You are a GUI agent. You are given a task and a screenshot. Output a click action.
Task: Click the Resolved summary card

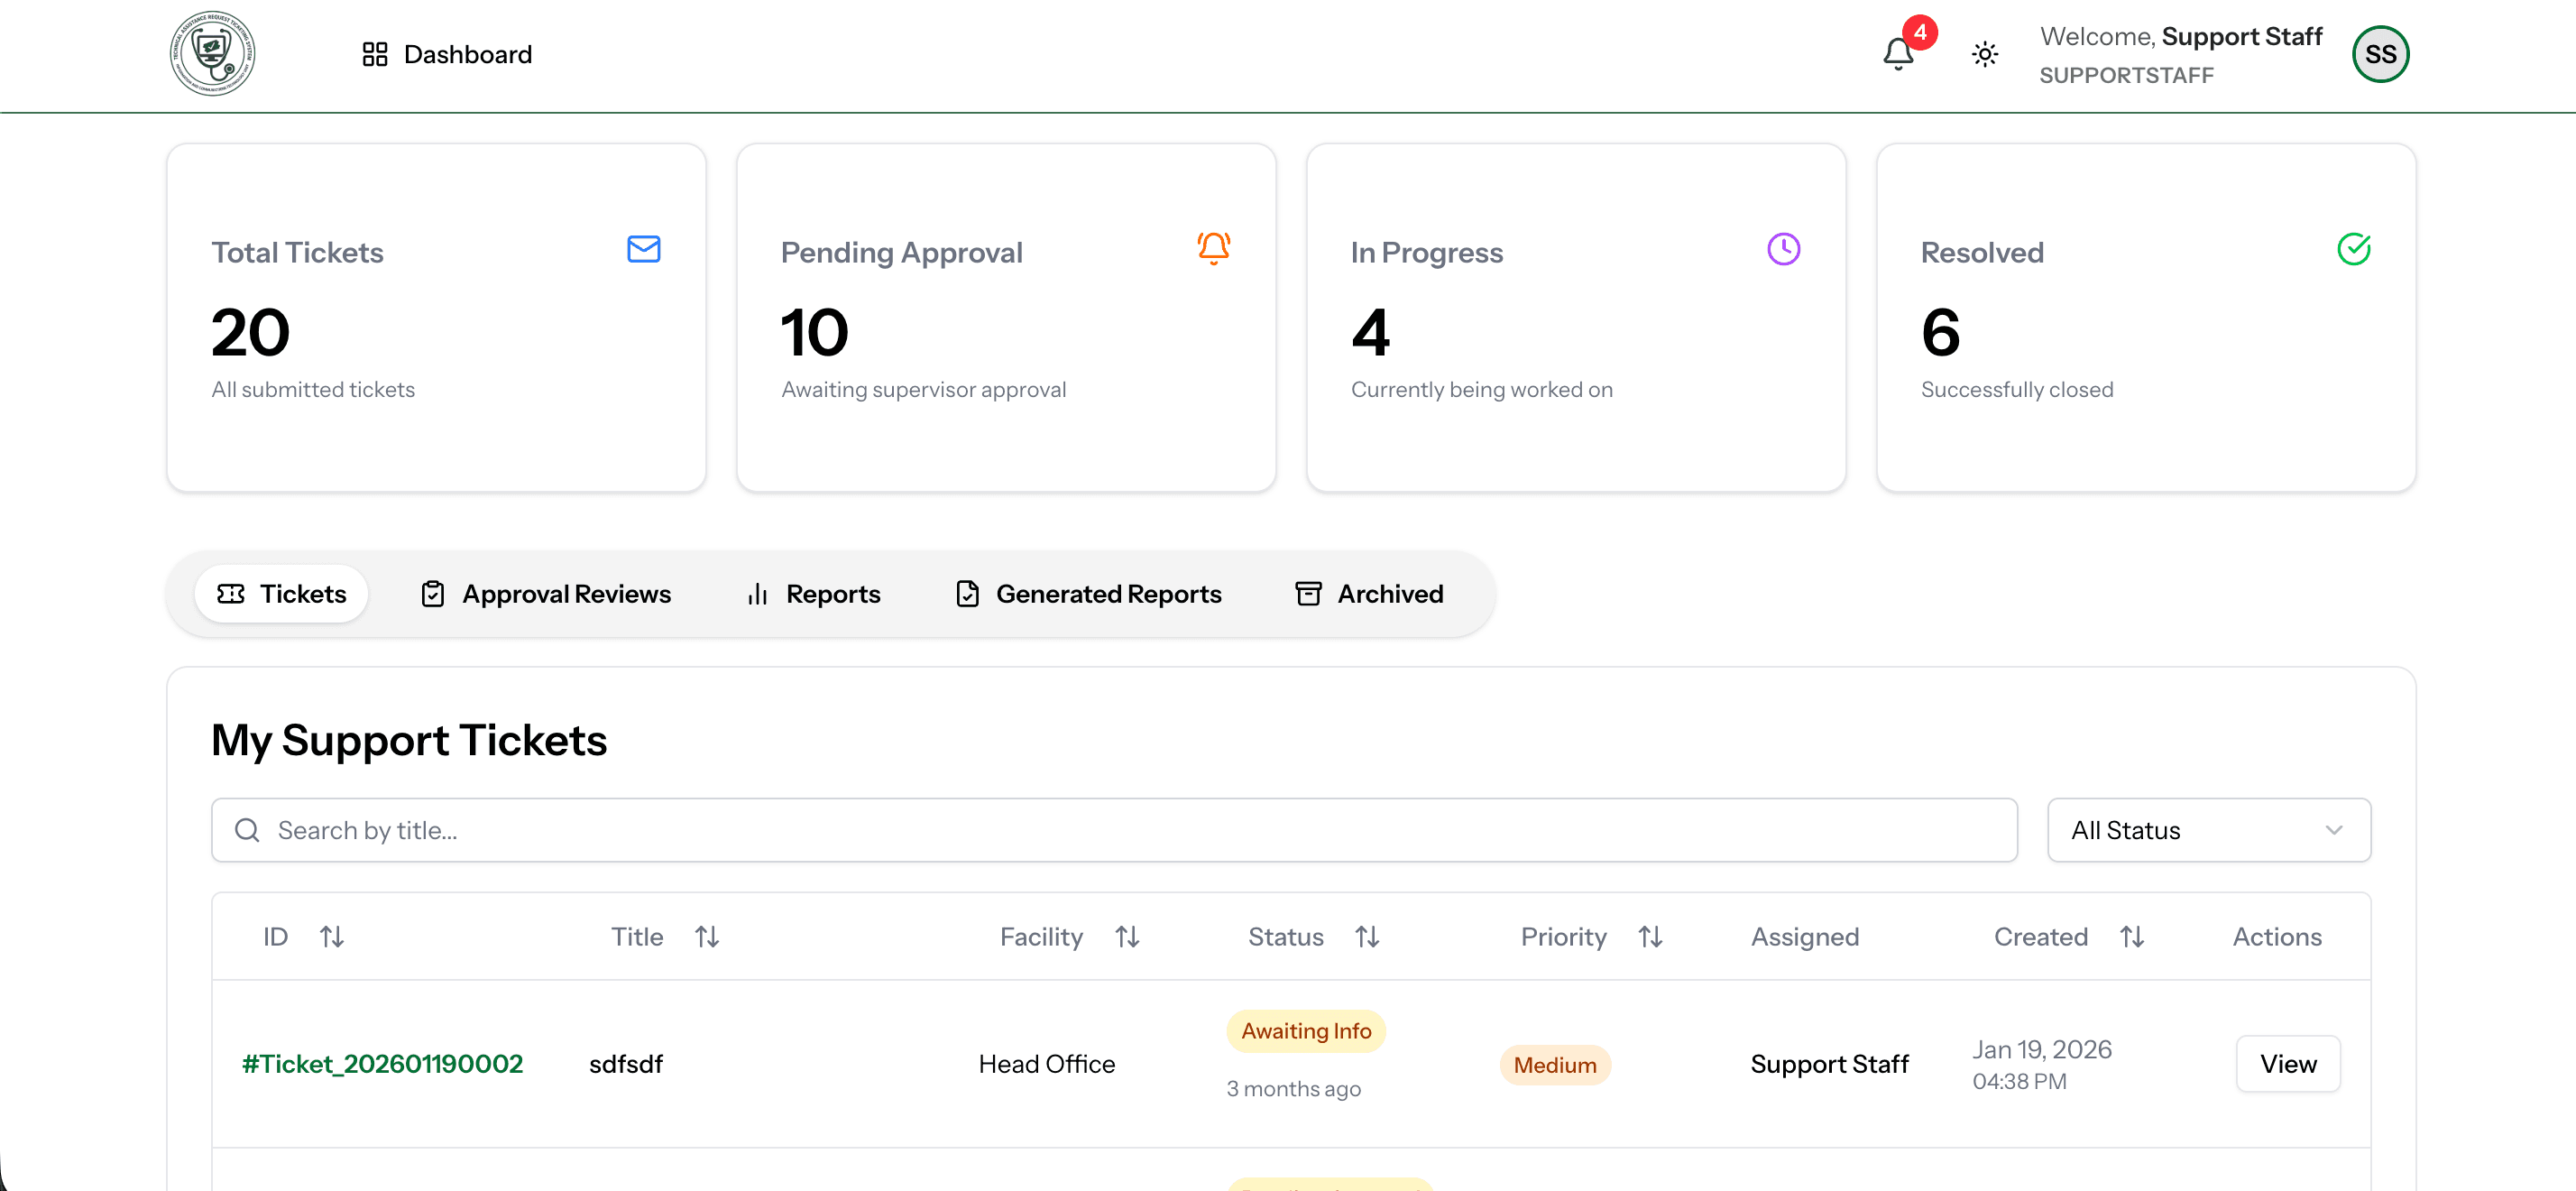2146,317
